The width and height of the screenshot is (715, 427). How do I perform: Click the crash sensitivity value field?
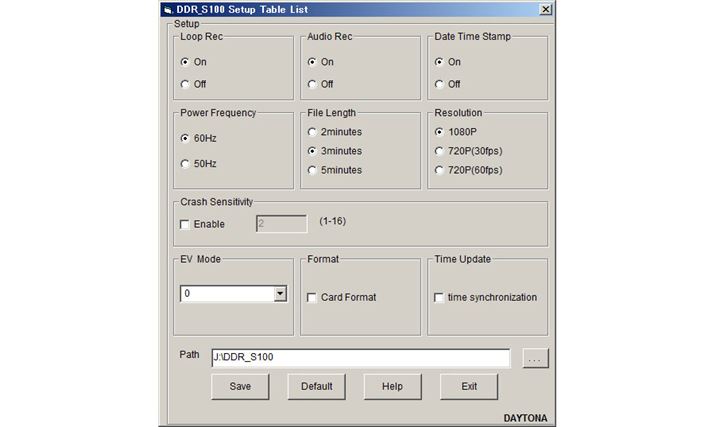(x=282, y=224)
